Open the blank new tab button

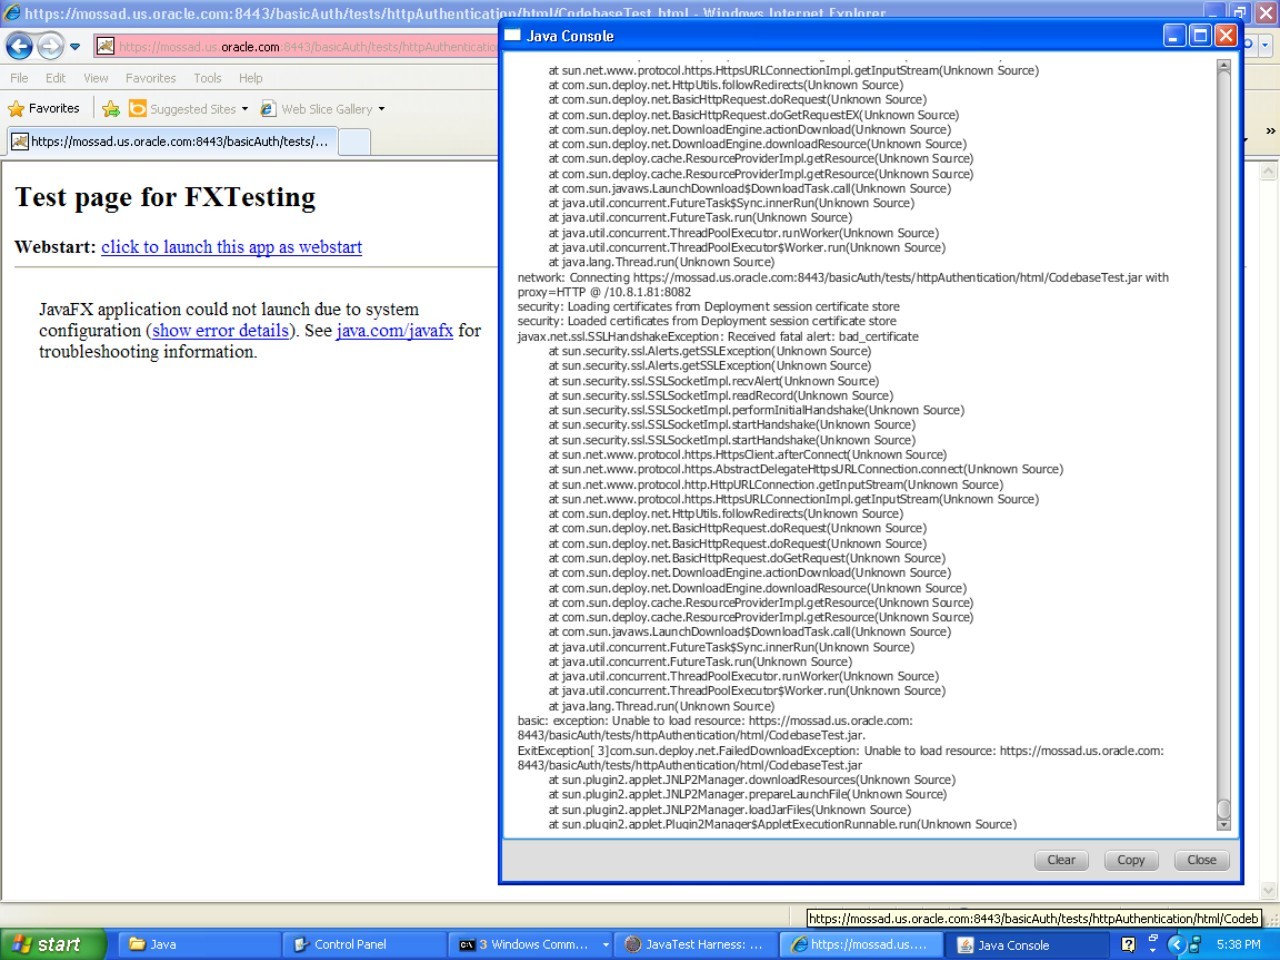(x=354, y=142)
